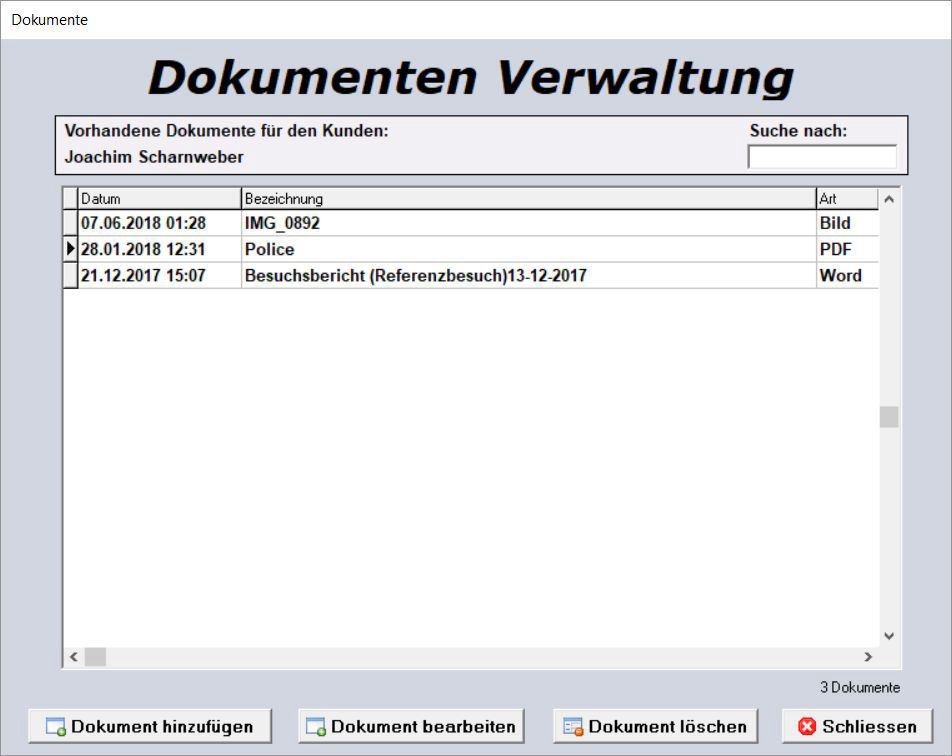Select the Police PDF document entry
952x756 pixels.
point(270,249)
